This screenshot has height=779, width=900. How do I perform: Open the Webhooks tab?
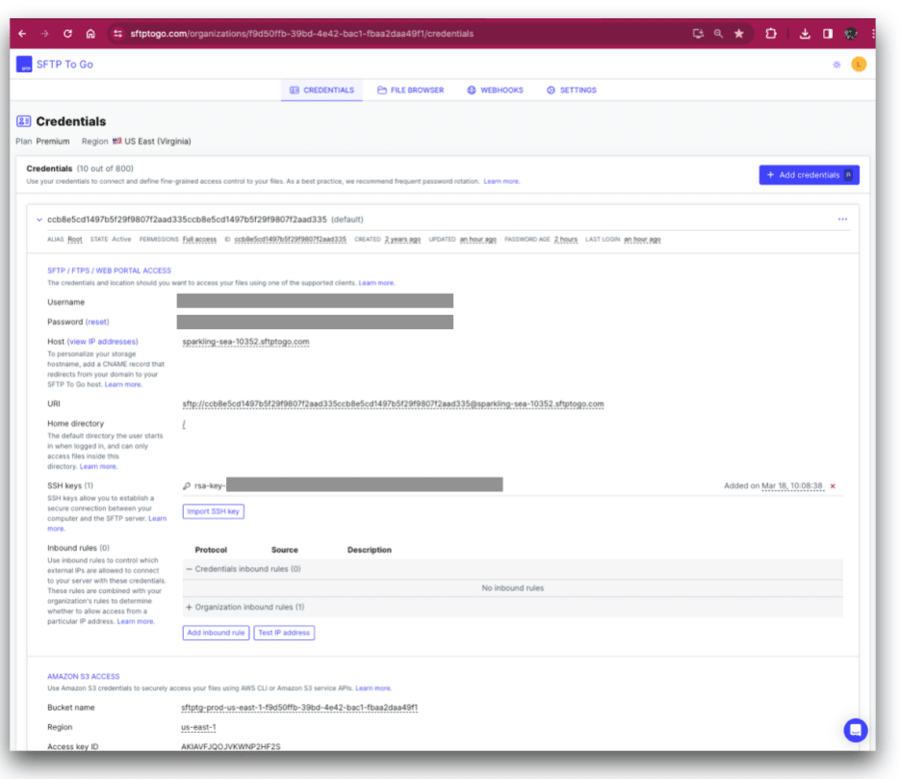coord(494,89)
